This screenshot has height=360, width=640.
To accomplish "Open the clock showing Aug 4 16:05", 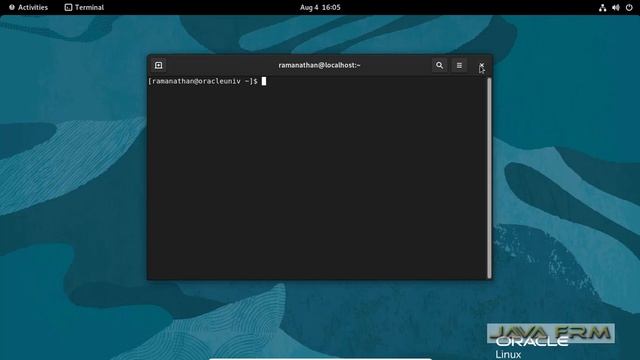I will click(320, 7).
